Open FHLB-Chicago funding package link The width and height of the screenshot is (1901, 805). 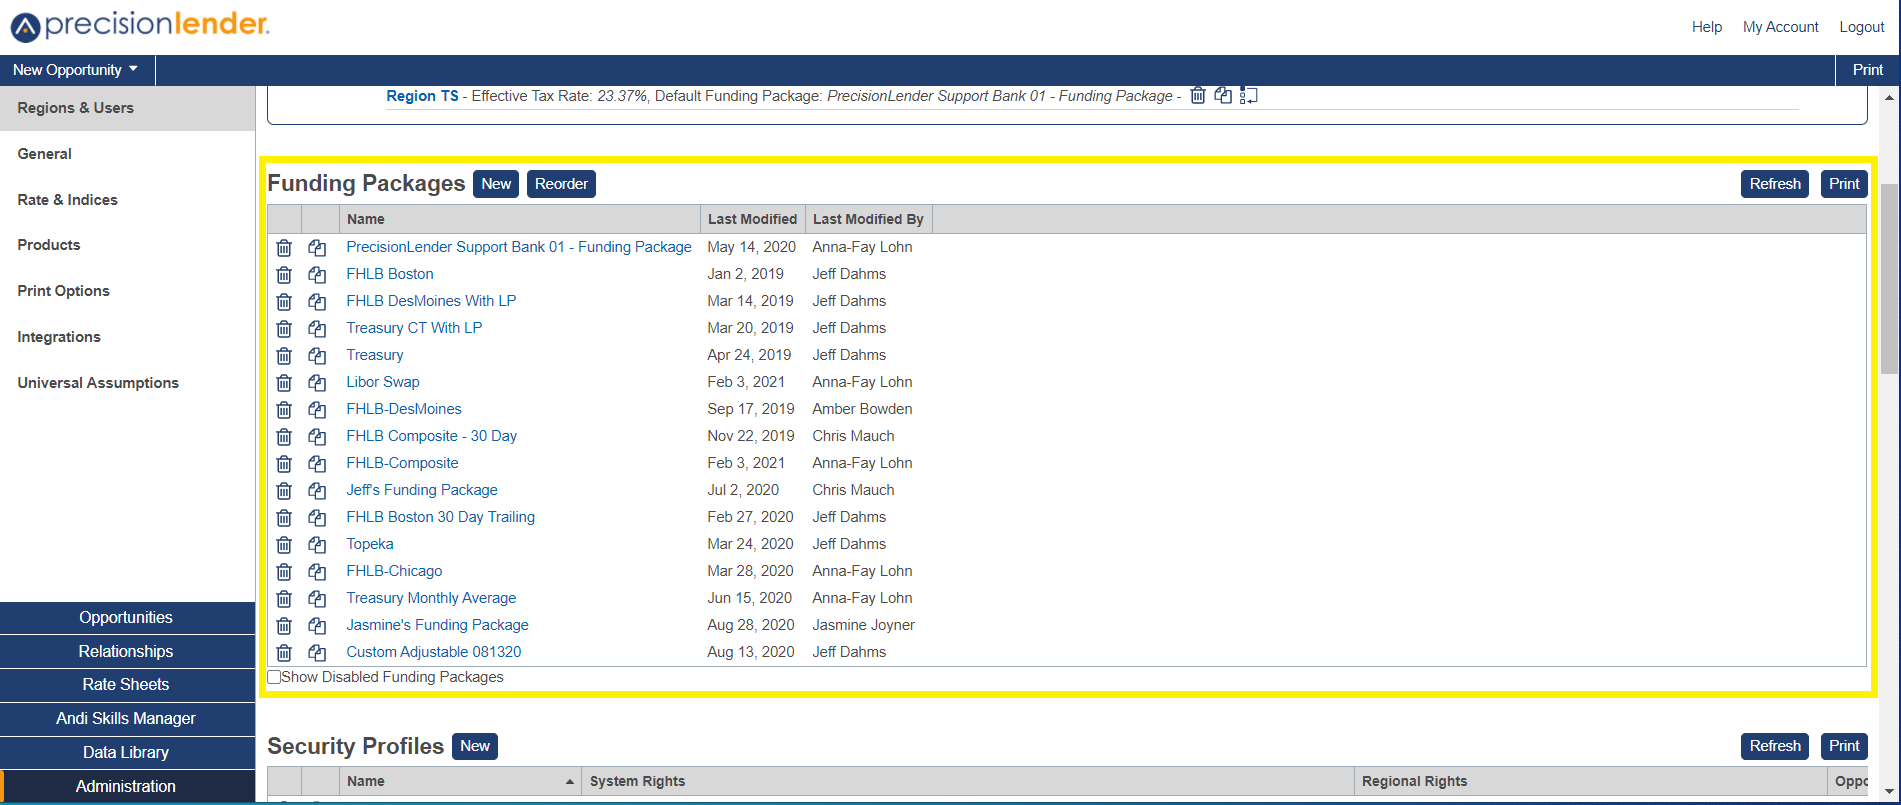click(394, 571)
